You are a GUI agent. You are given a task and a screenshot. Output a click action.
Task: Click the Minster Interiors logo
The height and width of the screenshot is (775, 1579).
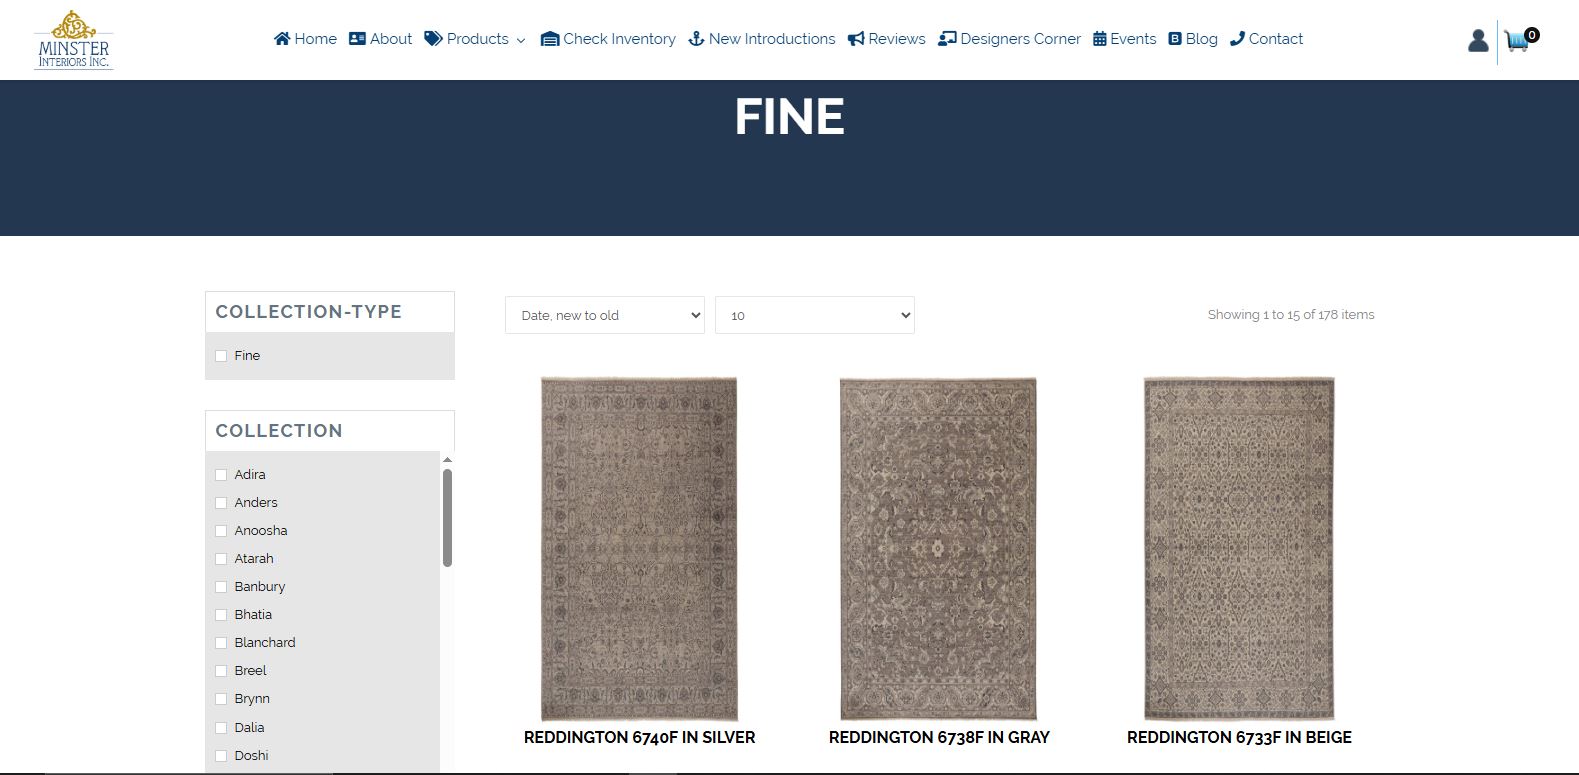click(74, 39)
